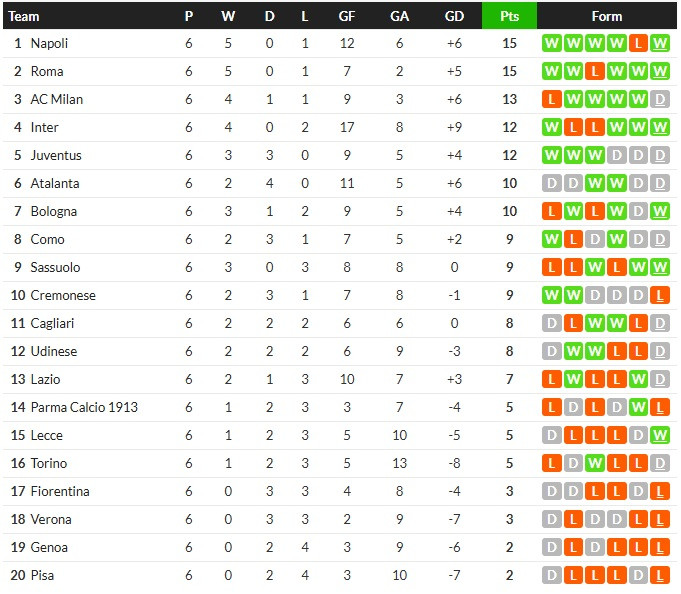Click Roma's loss badge in Form column

pyautogui.click(x=594, y=72)
